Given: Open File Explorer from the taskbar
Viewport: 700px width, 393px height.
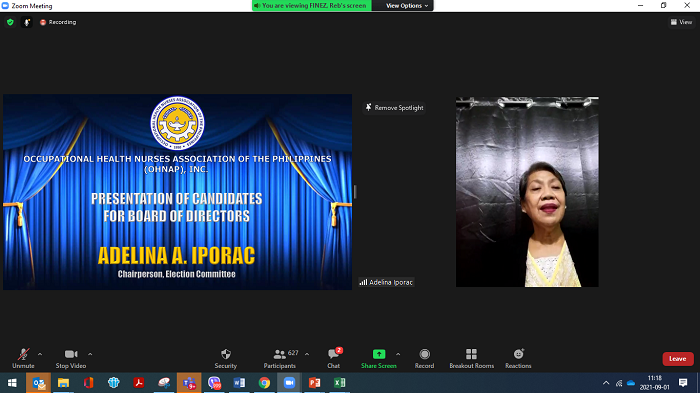Looking at the screenshot, I should 63,383.
